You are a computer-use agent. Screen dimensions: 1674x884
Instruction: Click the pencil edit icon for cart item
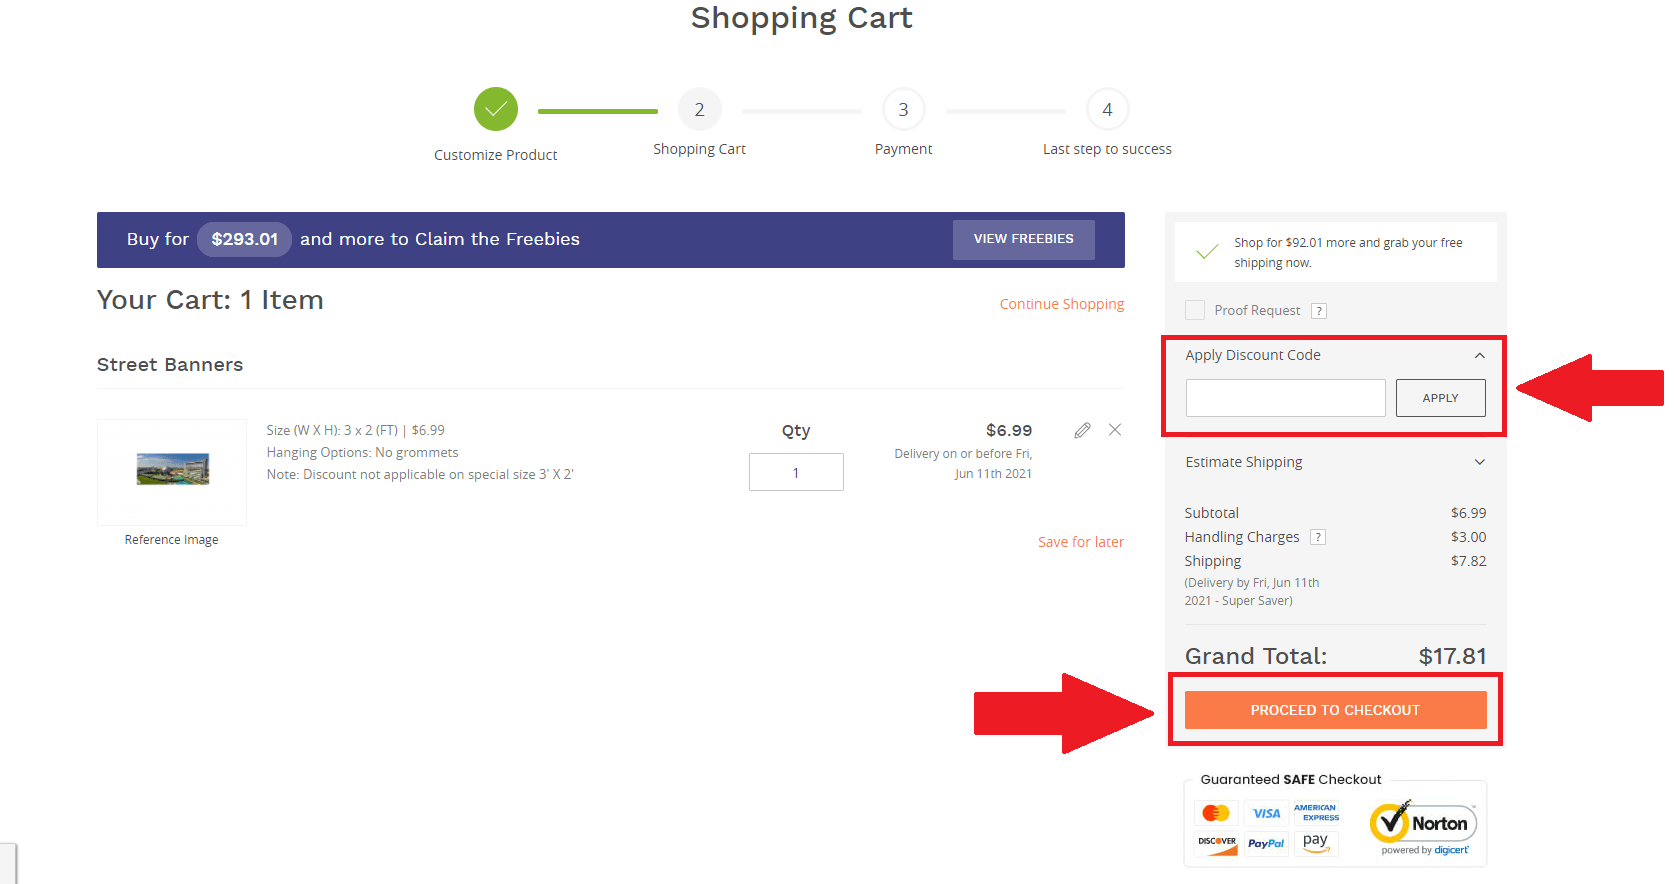point(1082,430)
